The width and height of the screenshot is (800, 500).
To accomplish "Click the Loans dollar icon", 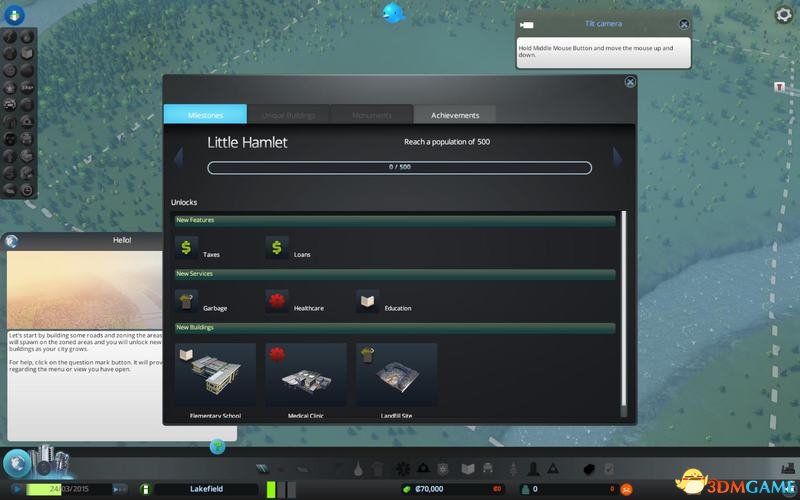I will [277, 247].
